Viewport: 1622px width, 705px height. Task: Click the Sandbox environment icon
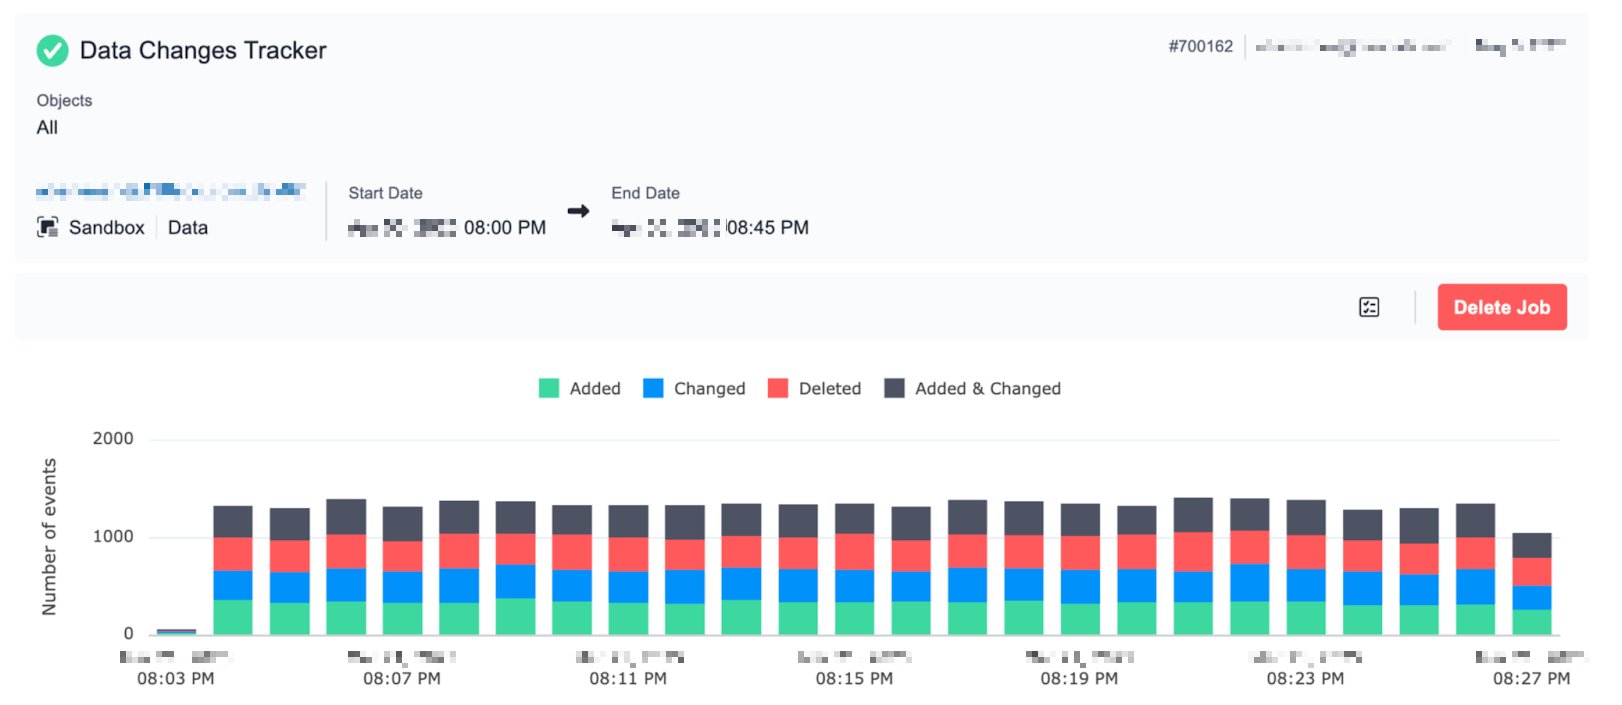click(x=47, y=227)
